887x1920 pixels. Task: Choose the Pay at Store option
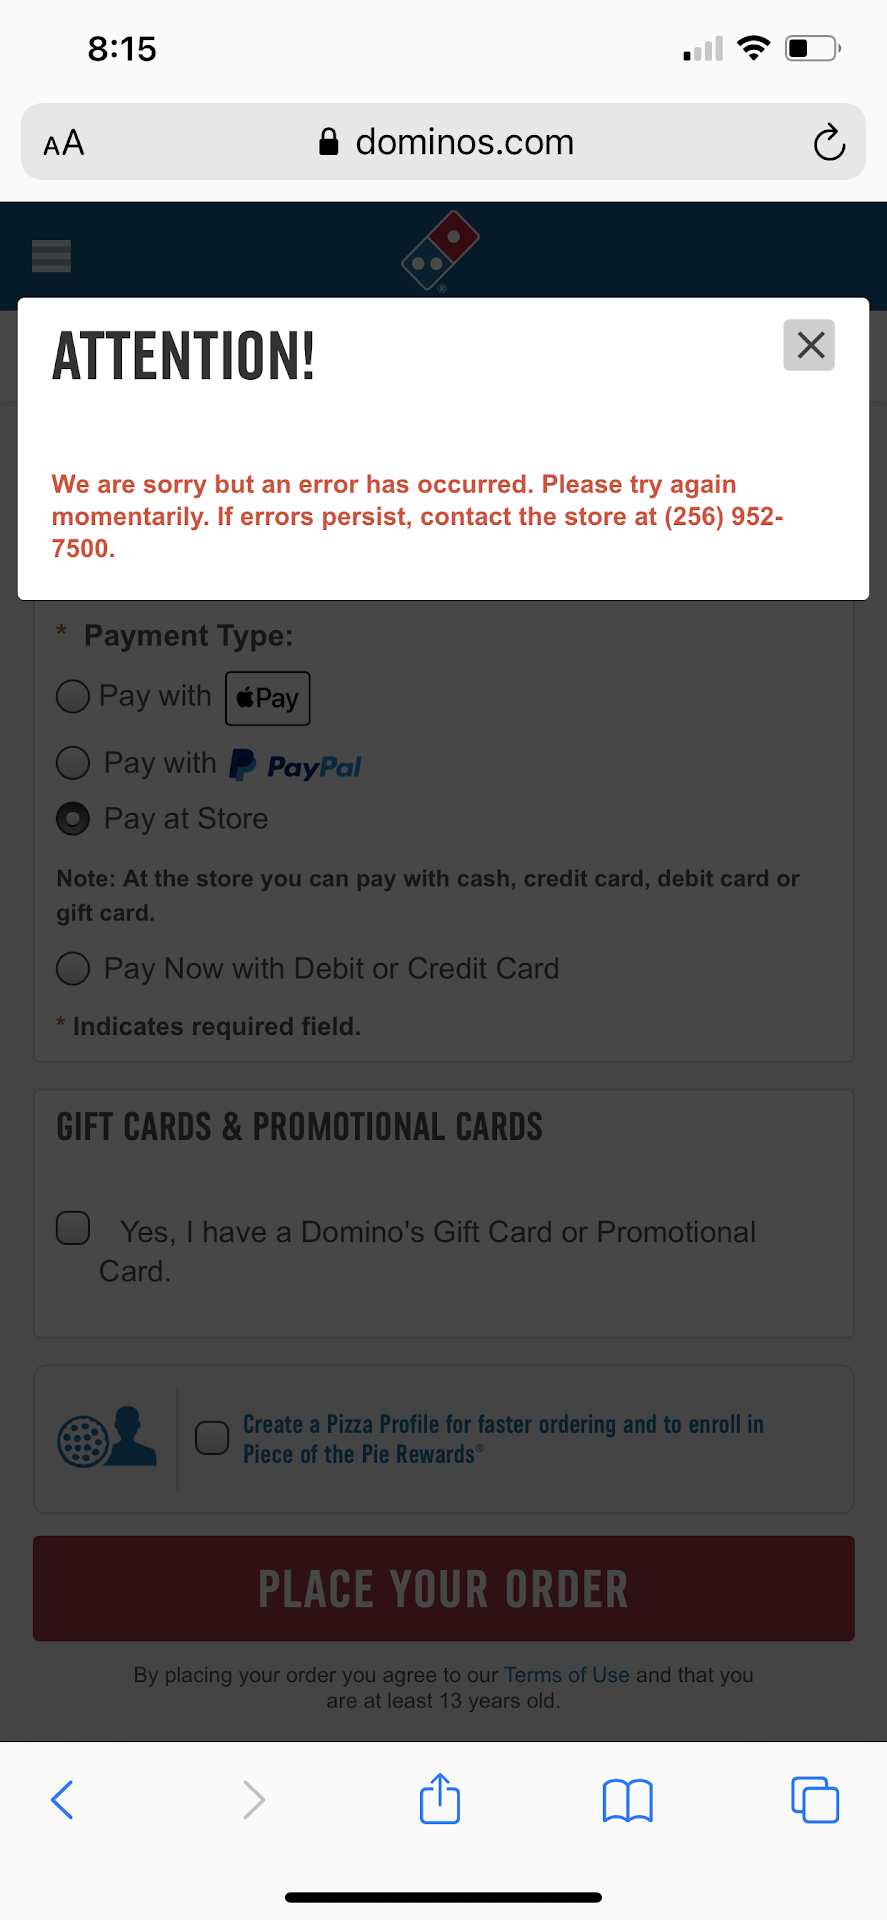coord(73,819)
